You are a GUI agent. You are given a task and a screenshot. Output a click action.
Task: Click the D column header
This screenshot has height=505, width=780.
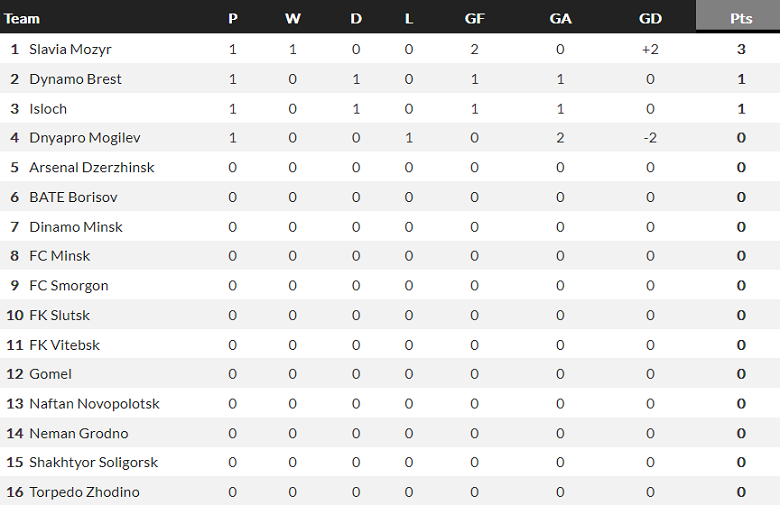click(x=356, y=18)
